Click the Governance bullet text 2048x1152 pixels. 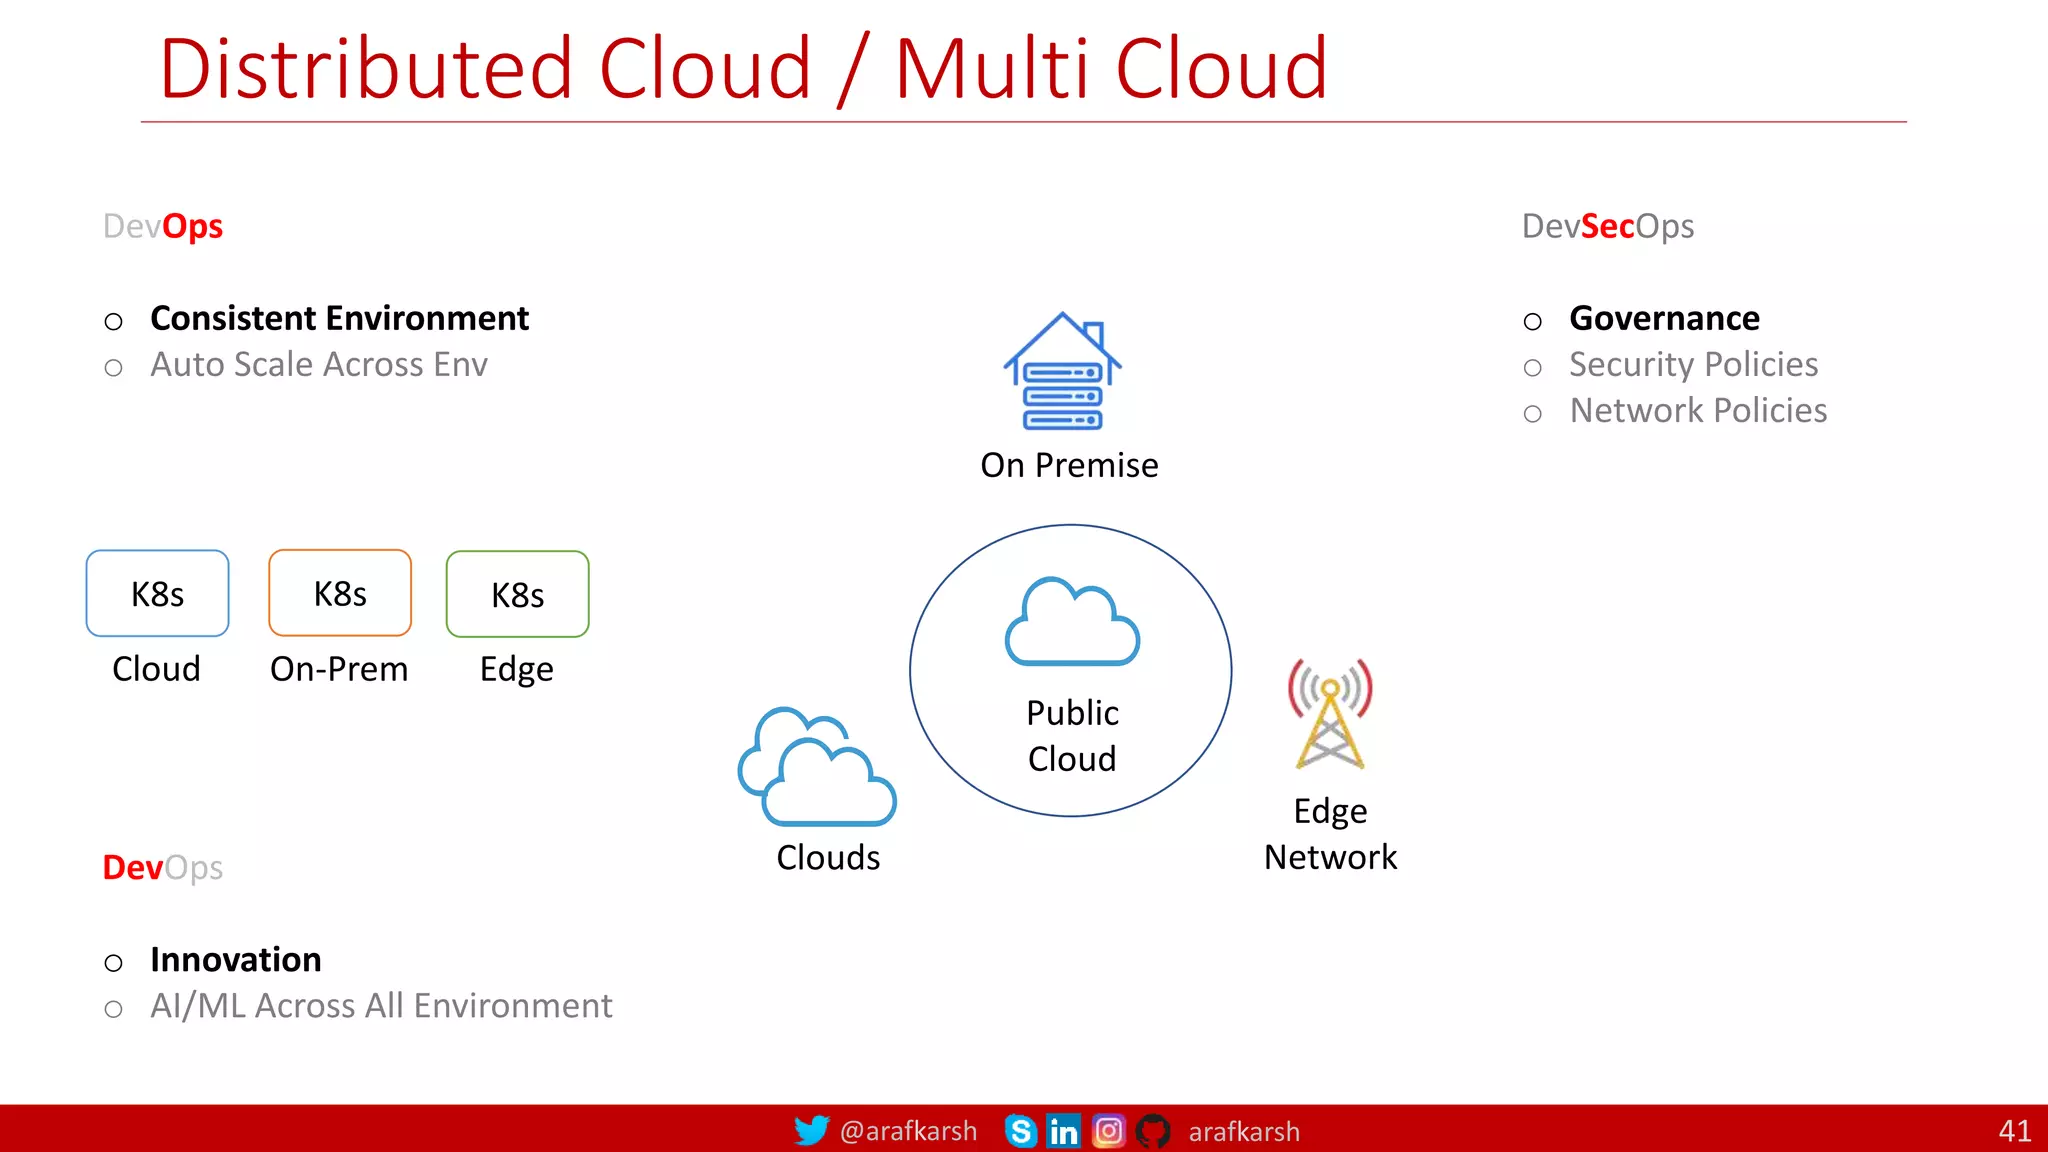[x=1664, y=318]
